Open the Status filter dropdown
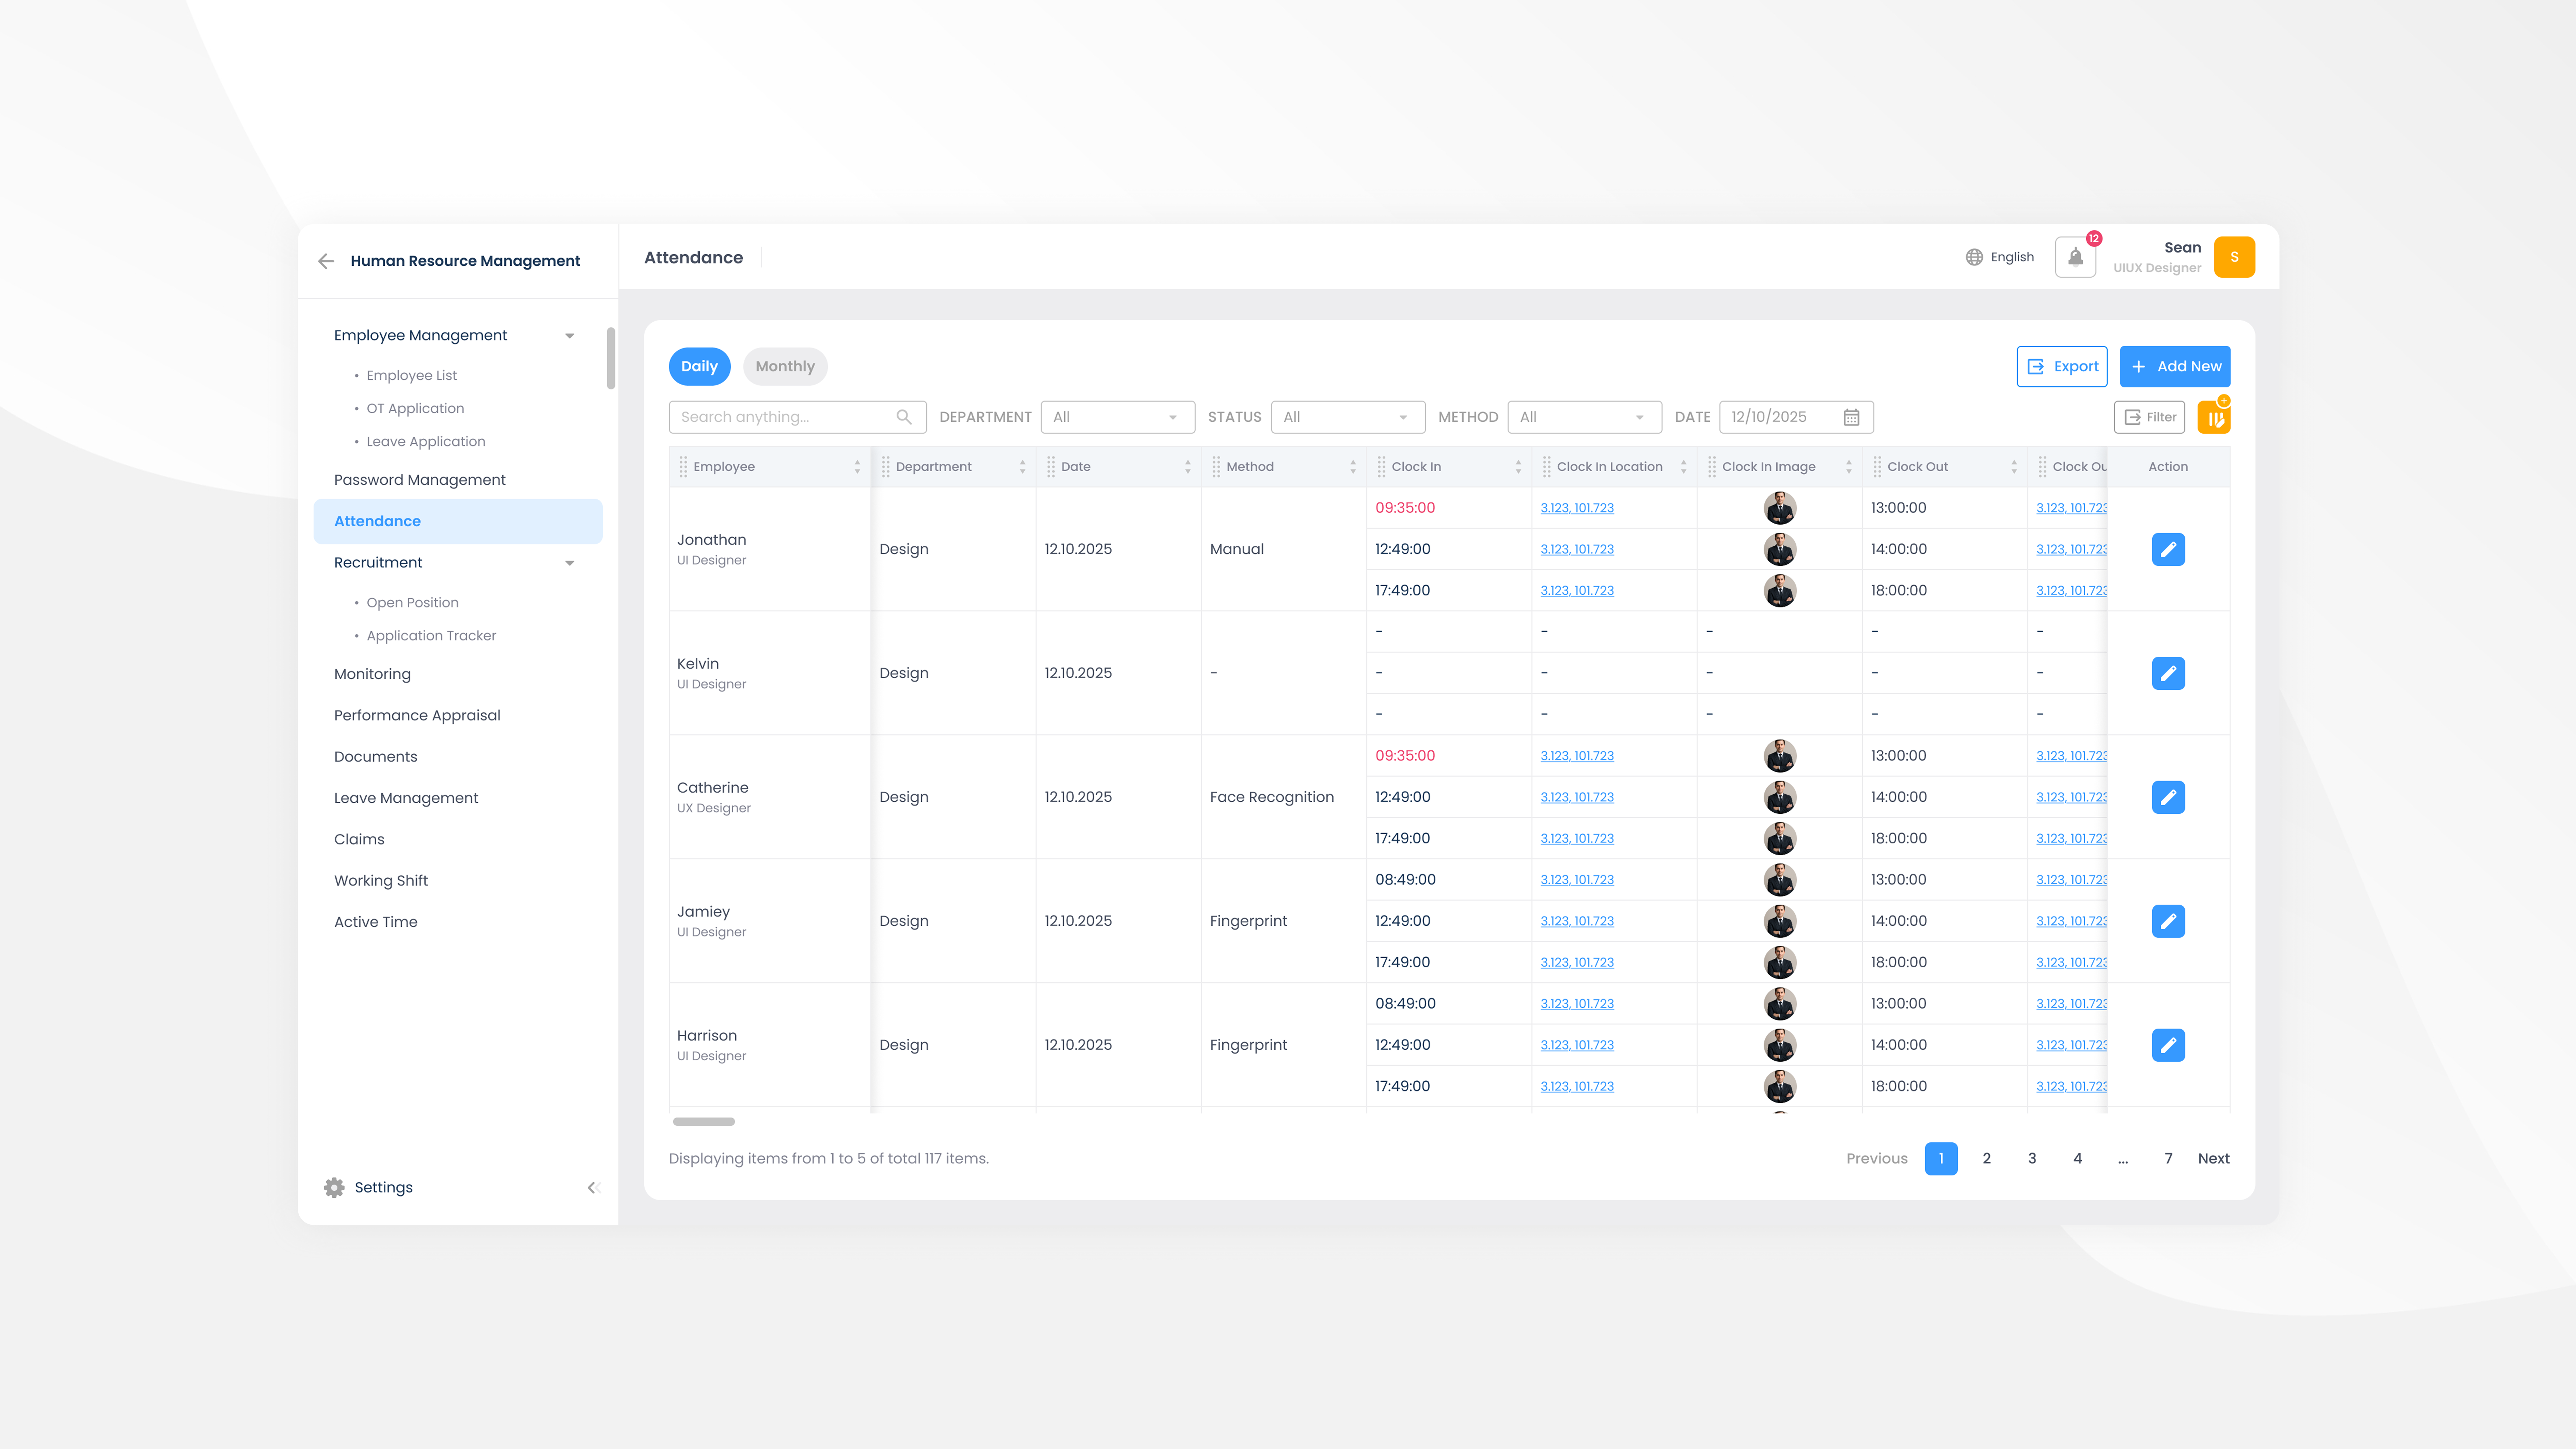Viewport: 2576px width, 1449px height. click(1348, 417)
